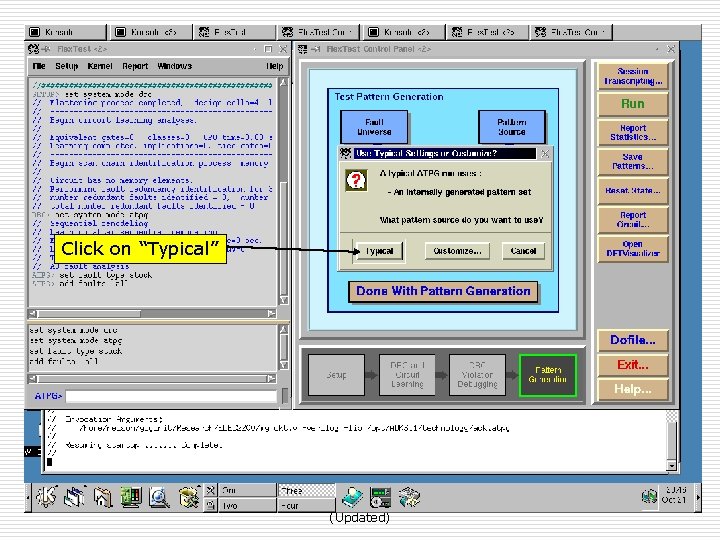This screenshot has width=720, height=540.
Task: Click transcript vertical scrollbar up arrow
Action: 284,82
